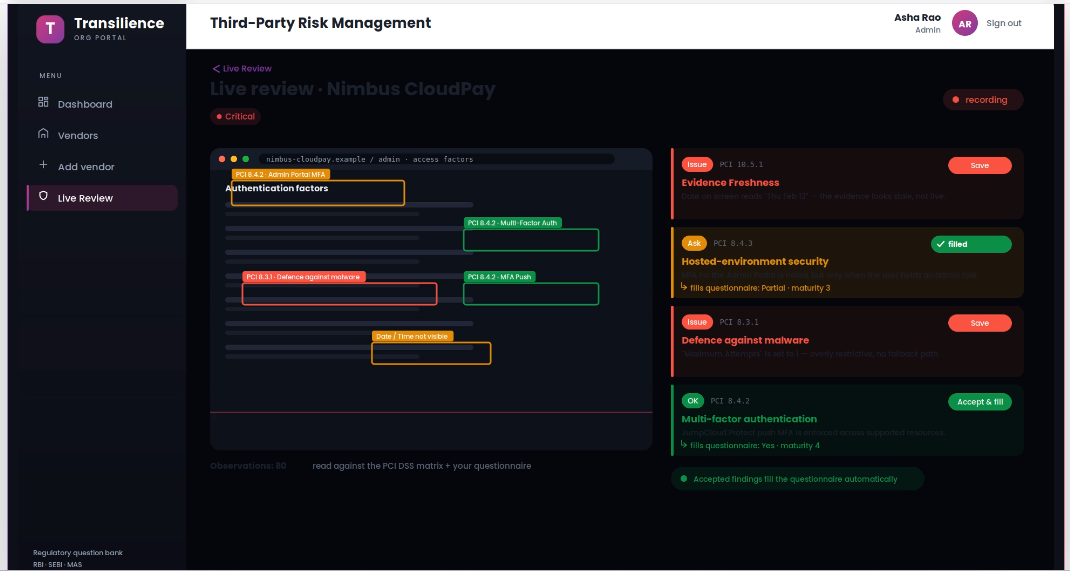This screenshot has height=571, width=1070.
Task: Select the 'PCI 8.4.2 · MFA Push' annotation label
Action: [500, 276]
